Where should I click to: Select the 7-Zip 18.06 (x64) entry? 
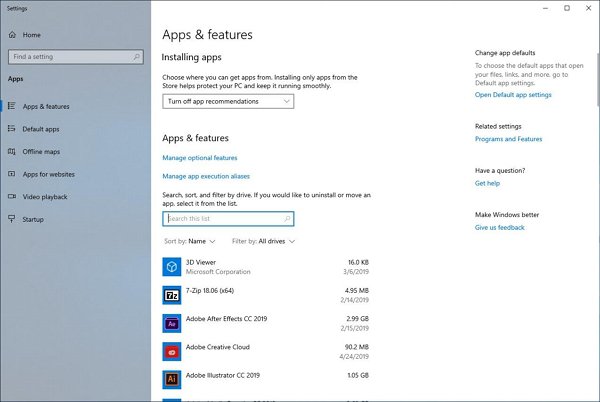pyautogui.click(x=210, y=291)
